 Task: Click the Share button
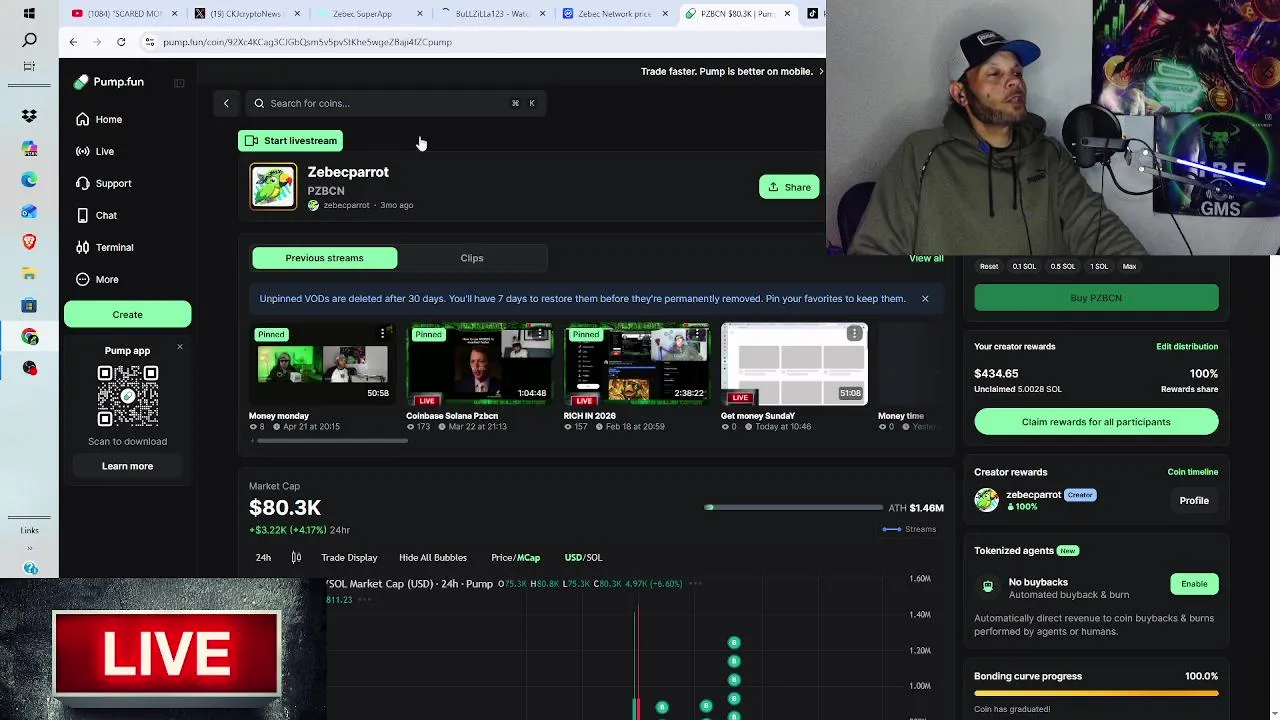789,187
